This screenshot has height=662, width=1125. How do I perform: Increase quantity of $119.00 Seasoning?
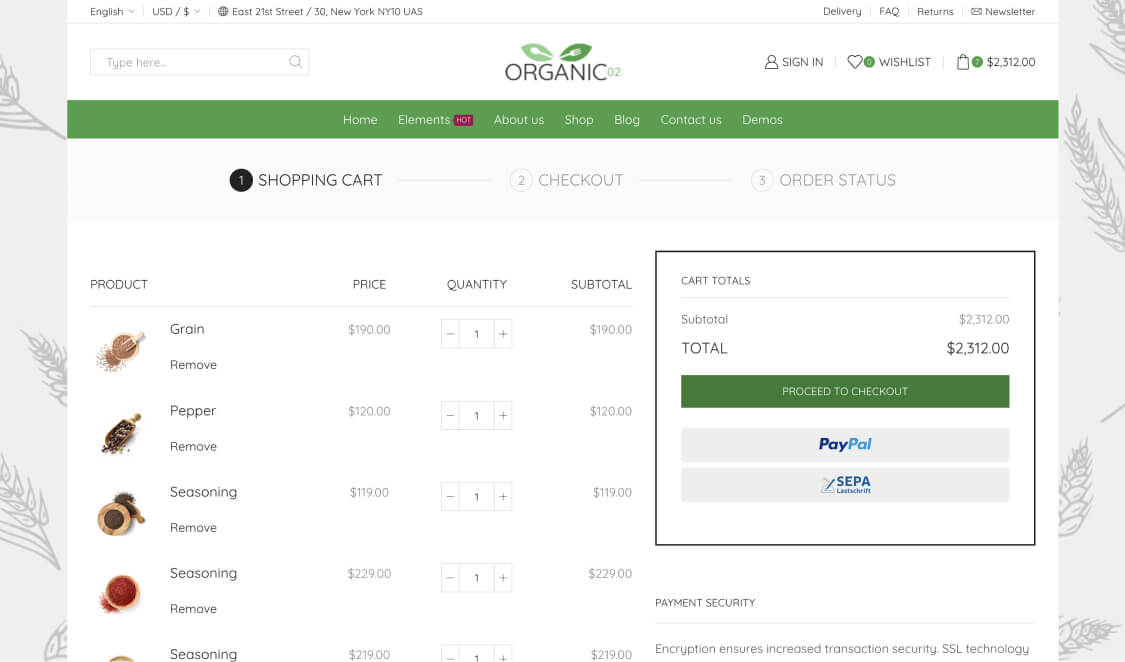coord(503,496)
